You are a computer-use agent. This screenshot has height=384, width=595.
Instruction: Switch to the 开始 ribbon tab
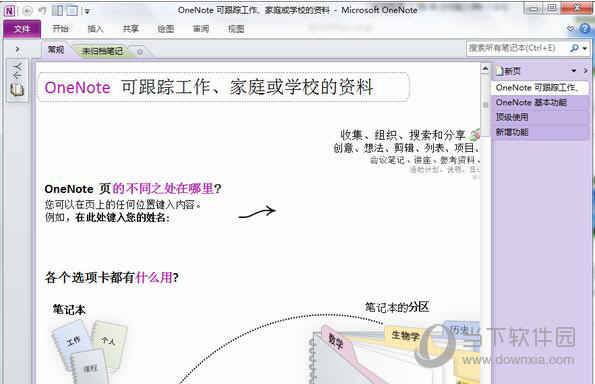pyautogui.click(x=60, y=29)
